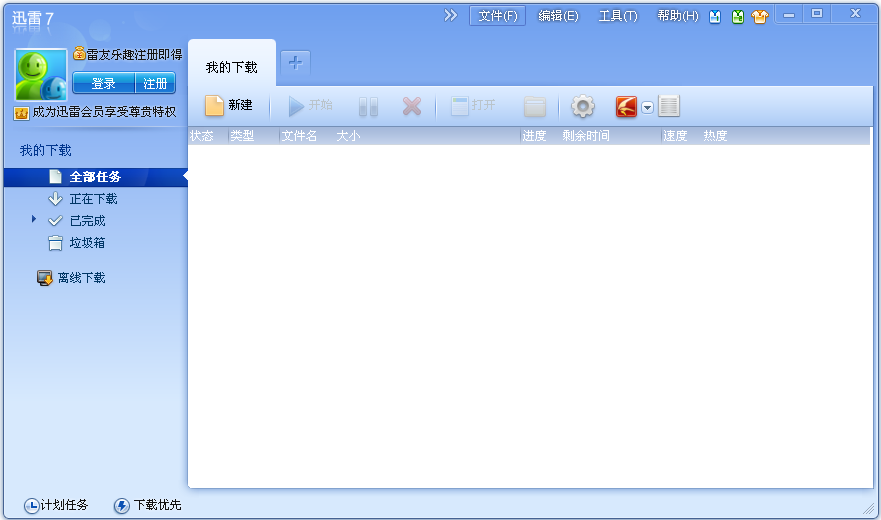881x520 pixels.
Task: Open the 帮助(H) menu
Action: pos(678,16)
